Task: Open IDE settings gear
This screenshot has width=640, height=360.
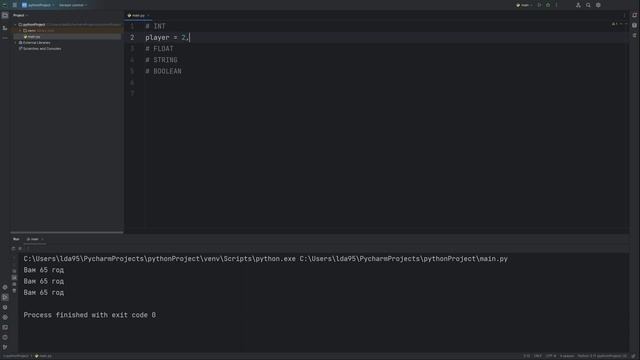Action: tap(598, 5)
